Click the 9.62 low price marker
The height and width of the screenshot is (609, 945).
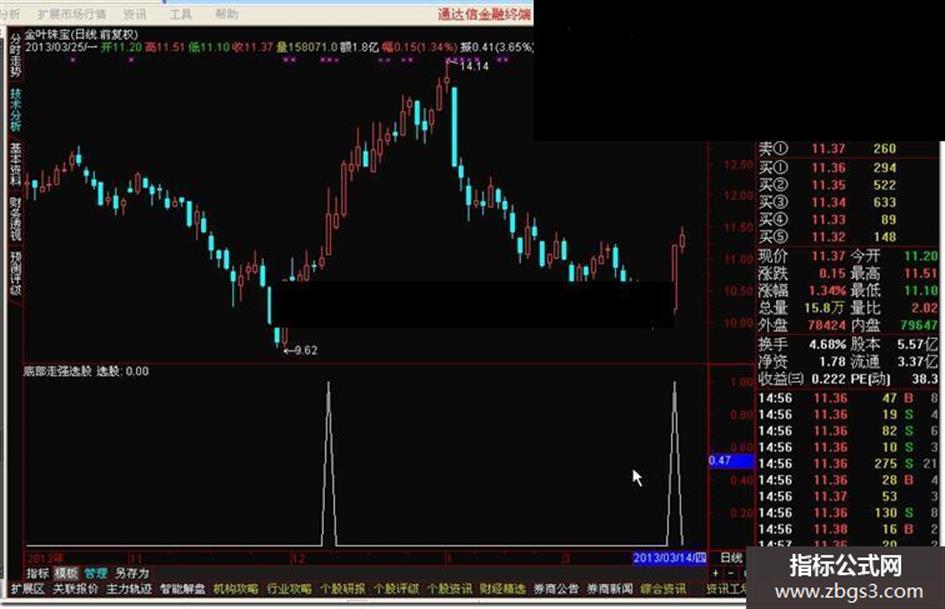click(x=305, y=350)
